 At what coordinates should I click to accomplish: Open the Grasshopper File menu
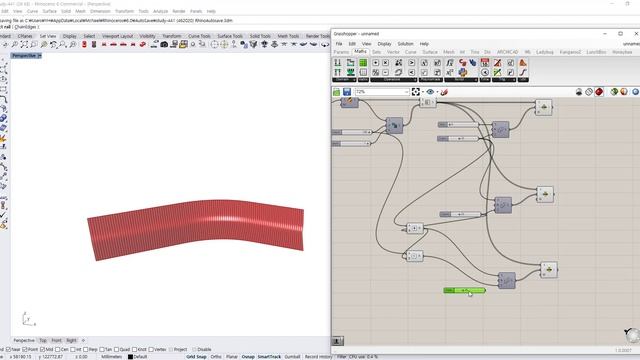[x=339, y=44]
